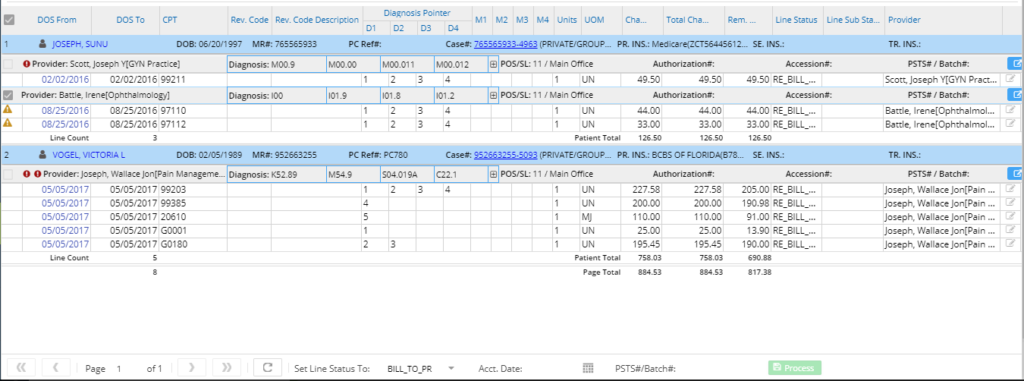Open case link 952663255-5093

tap(505, 156)
